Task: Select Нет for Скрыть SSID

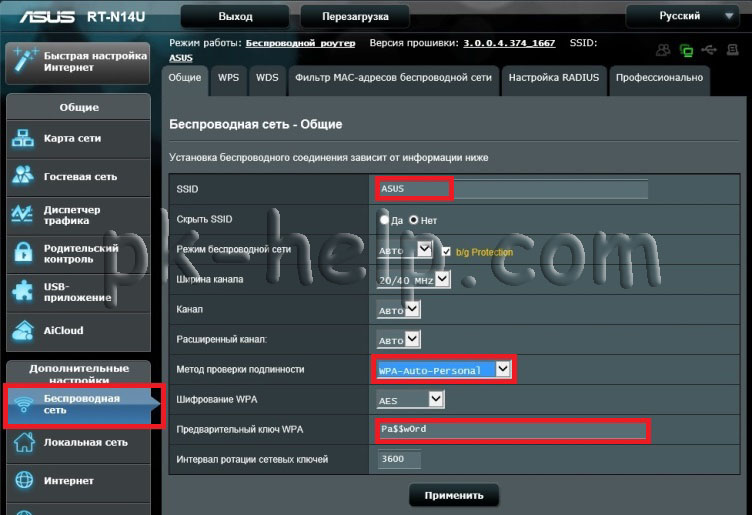Action: click(x=413, y=220)
